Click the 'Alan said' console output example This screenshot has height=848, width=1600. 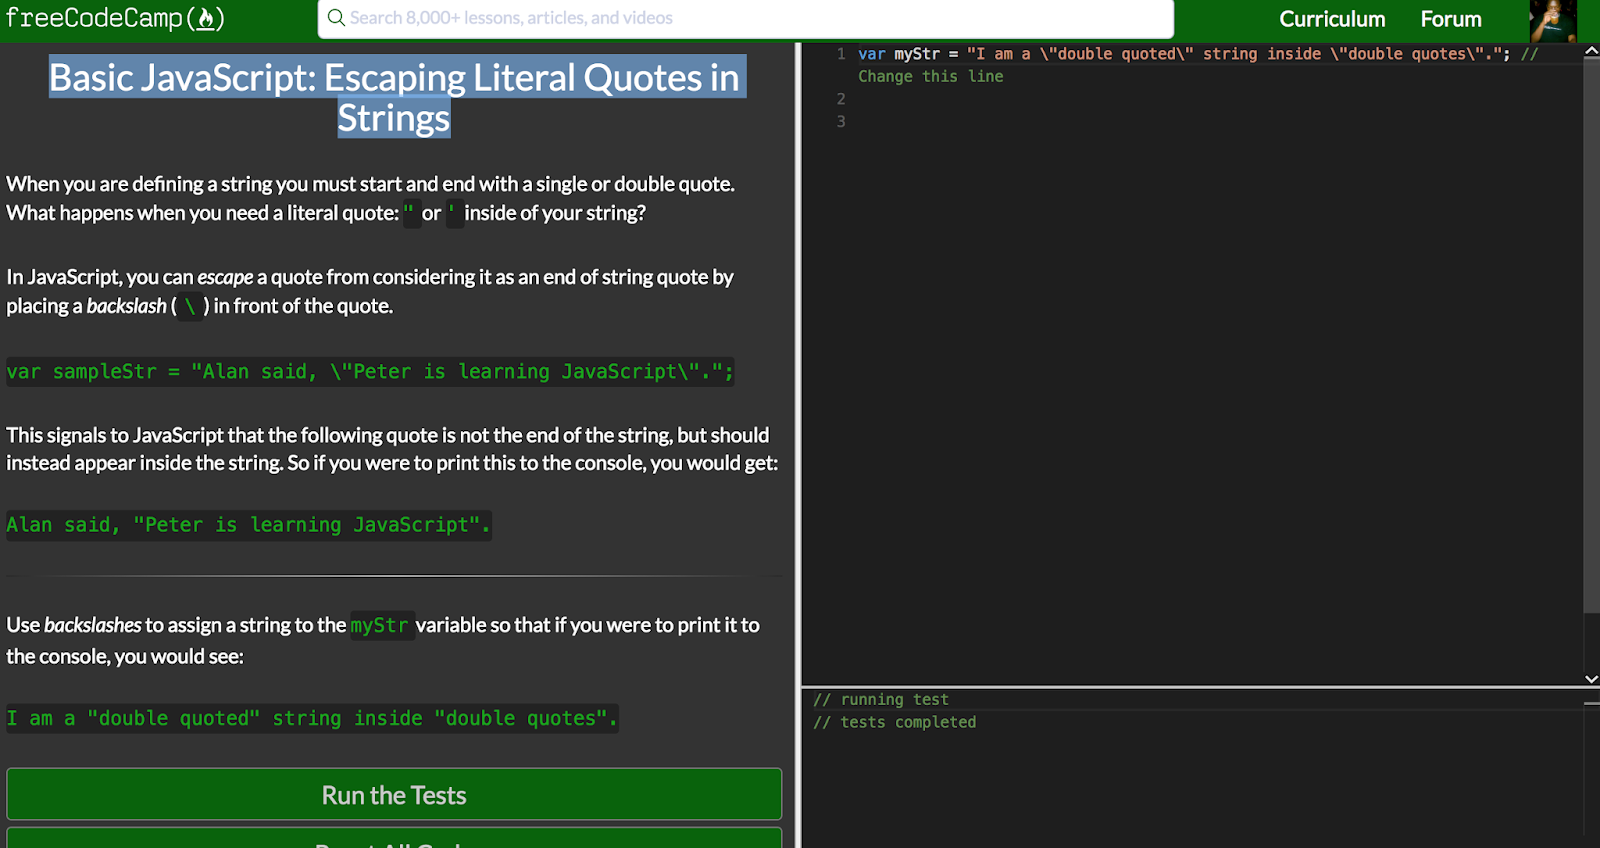pyautogui.click(x=249, y=525)
